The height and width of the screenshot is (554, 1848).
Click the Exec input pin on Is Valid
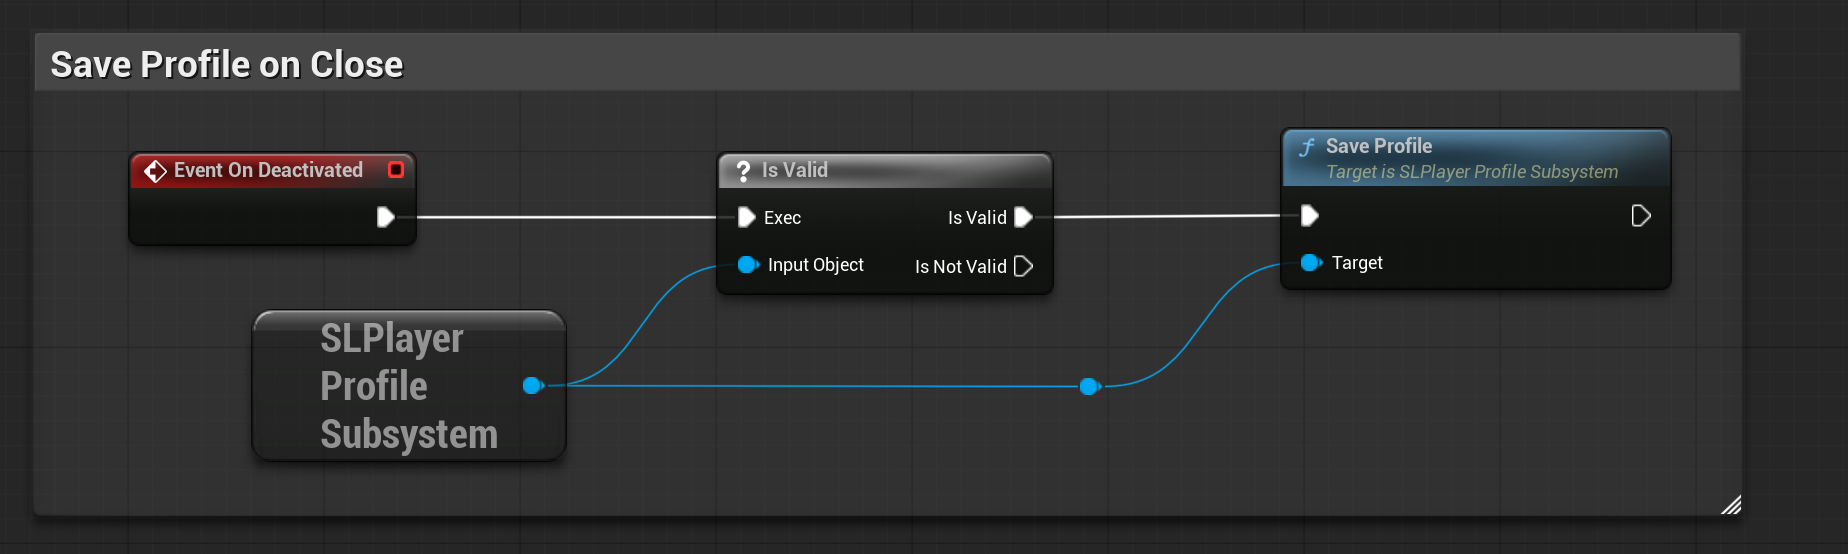click(x=746, y=217)
